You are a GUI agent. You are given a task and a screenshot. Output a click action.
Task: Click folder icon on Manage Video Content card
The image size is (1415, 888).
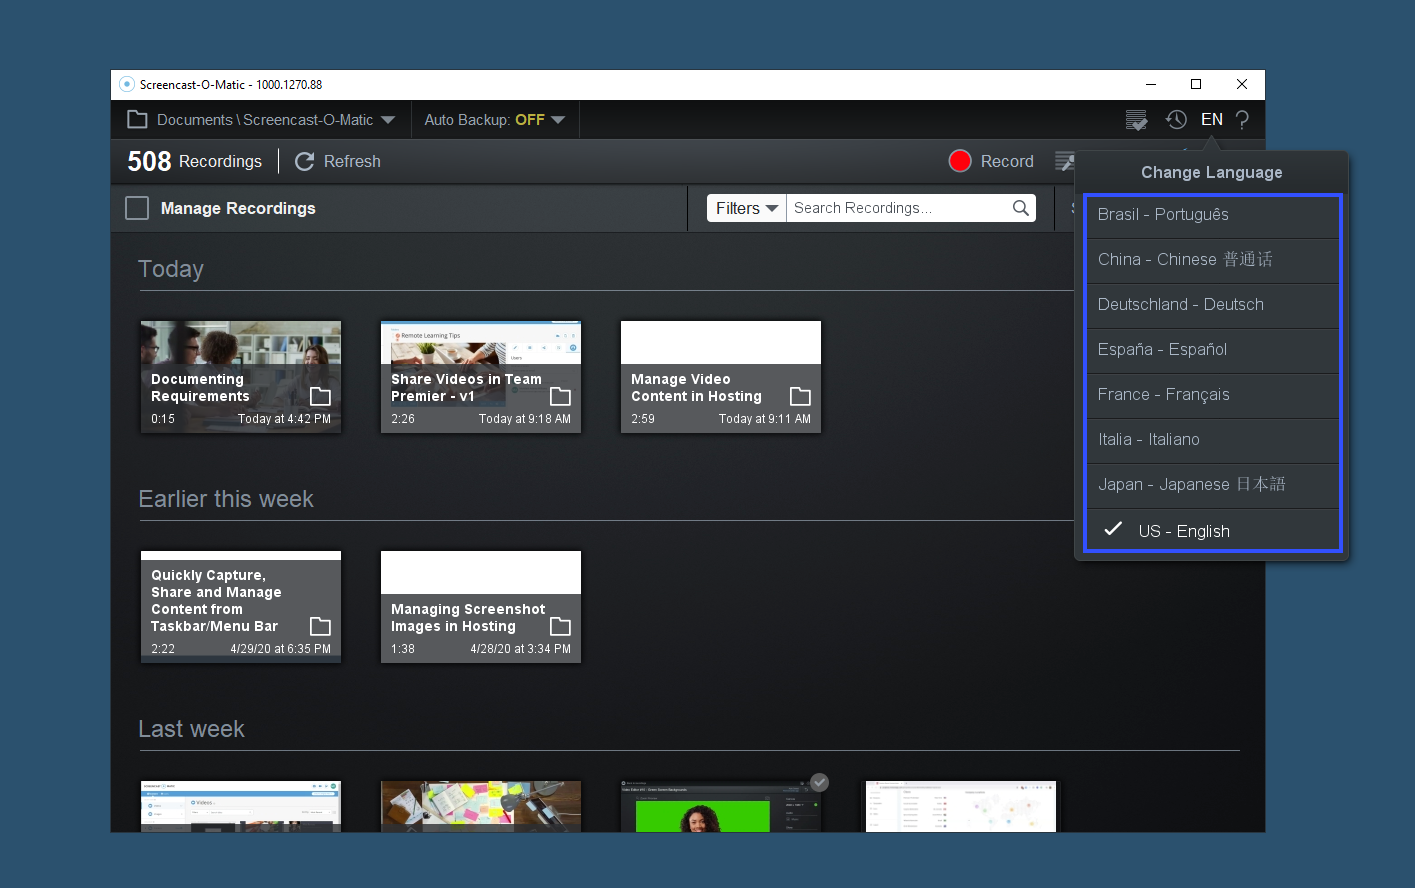[800, 395]
